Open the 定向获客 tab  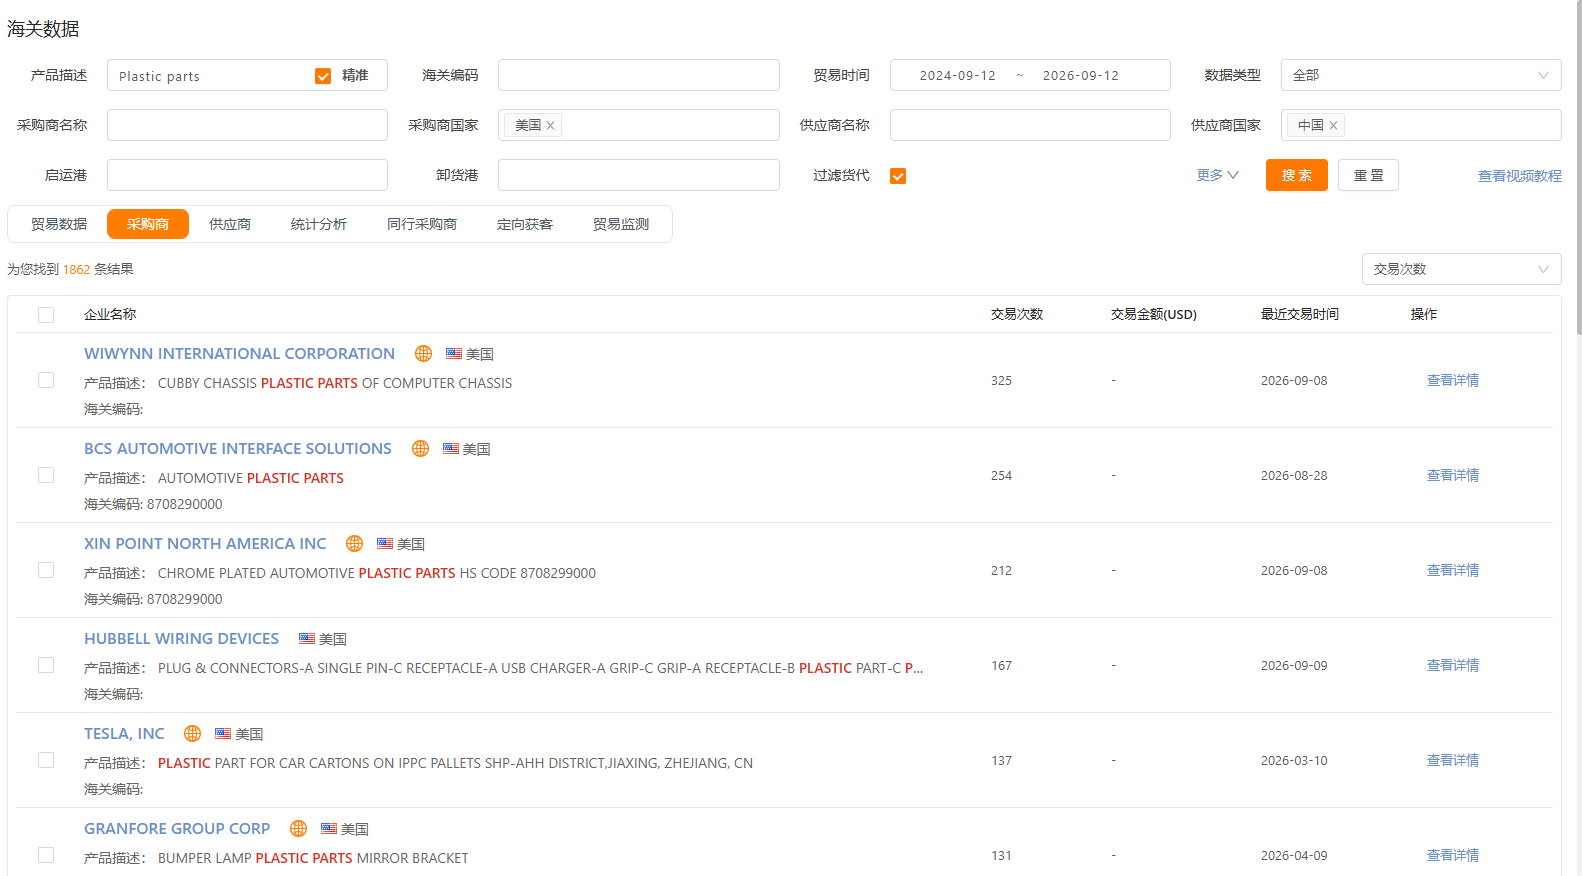point(525,224)
